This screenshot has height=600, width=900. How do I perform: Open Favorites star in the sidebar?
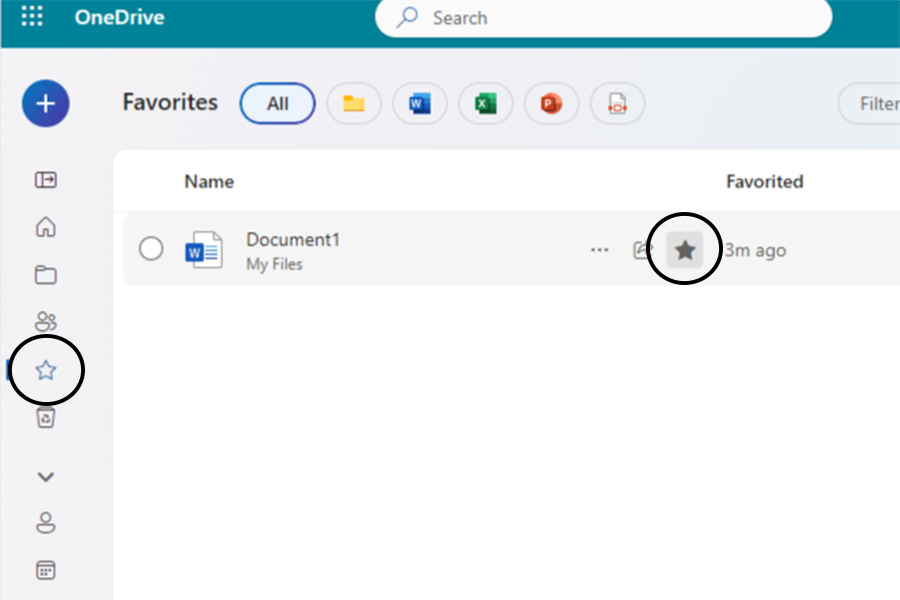pos(46,370)
